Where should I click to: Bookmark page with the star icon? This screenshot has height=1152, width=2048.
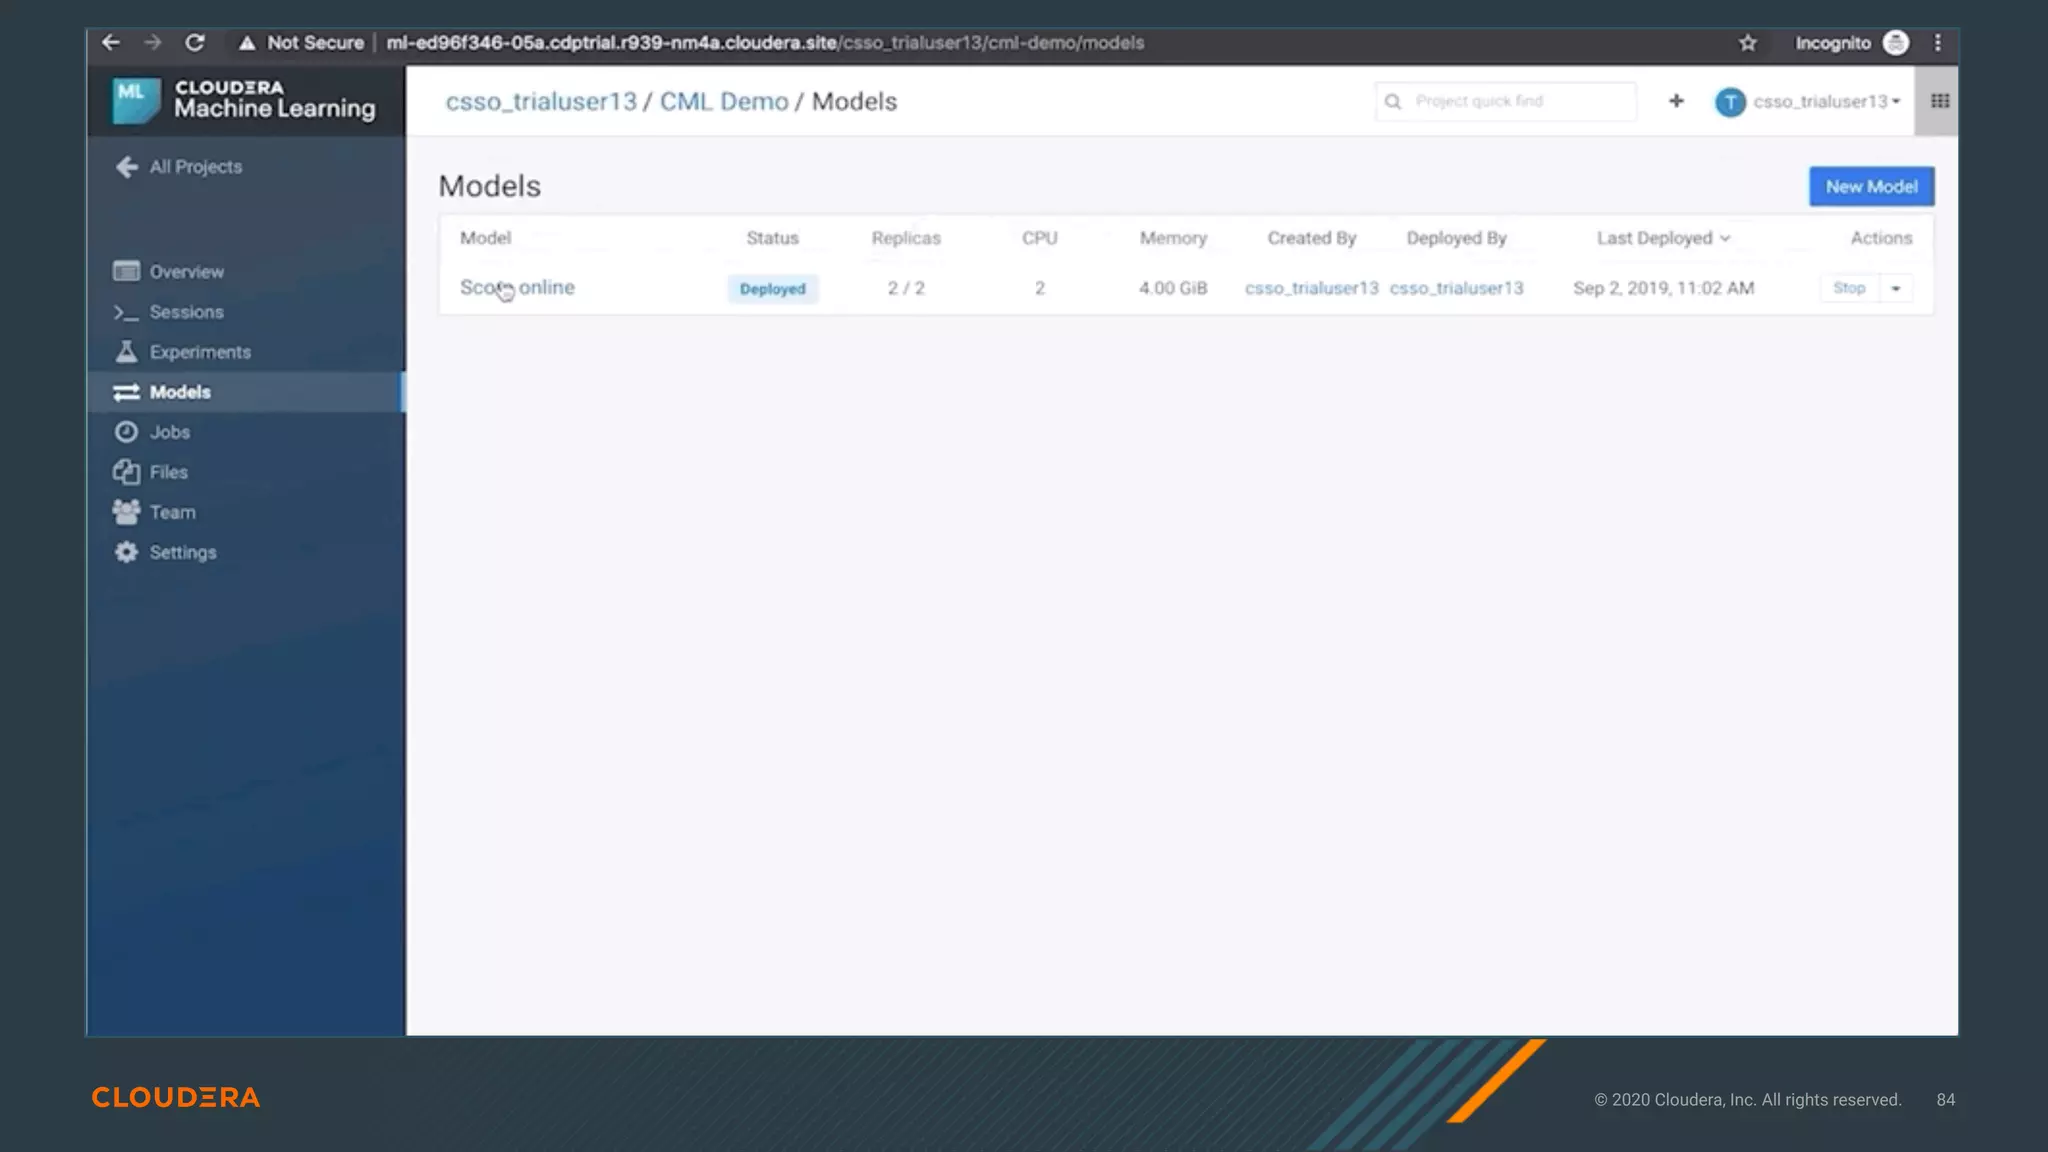[1747, 43]
